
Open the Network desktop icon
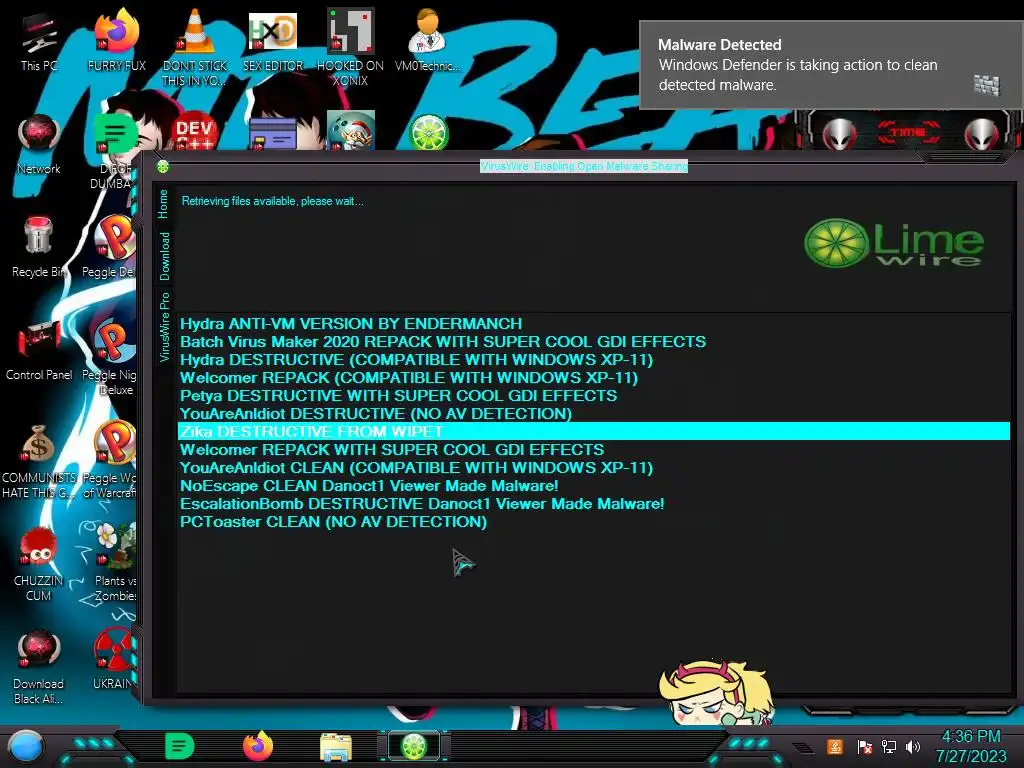coord(39,144)
